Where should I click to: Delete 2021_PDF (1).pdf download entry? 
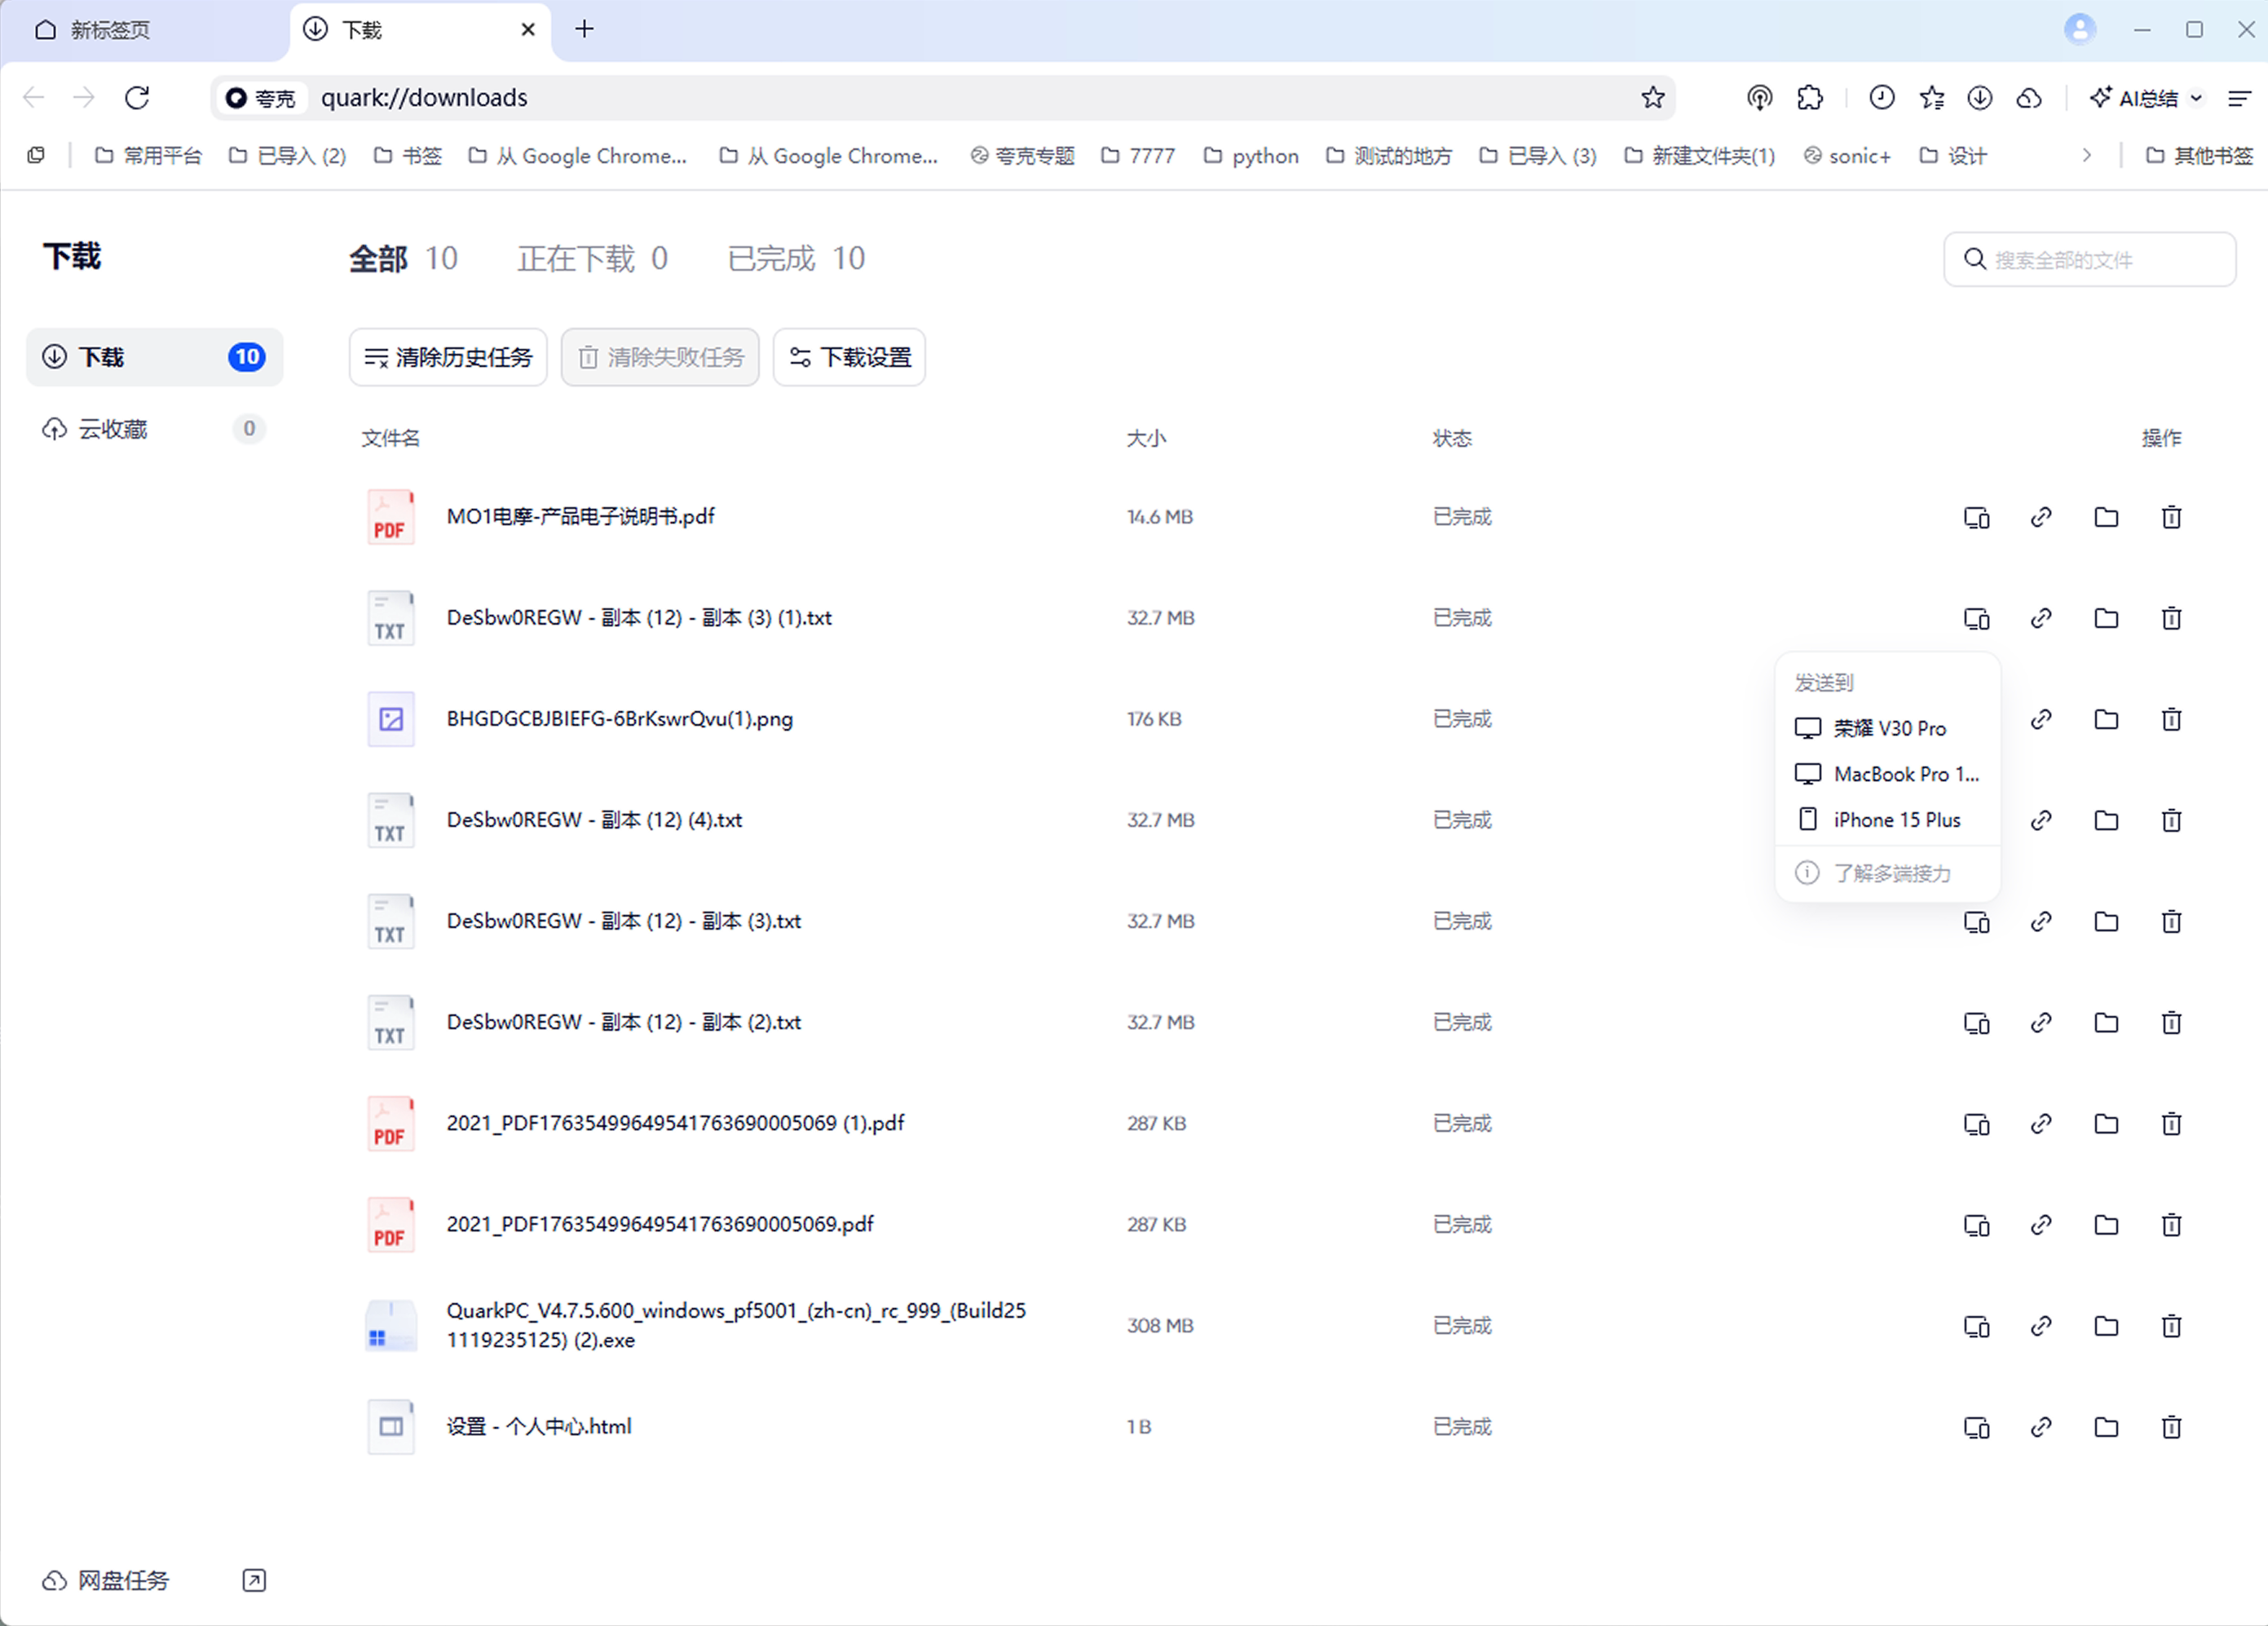click(x=2171, y=1123)
